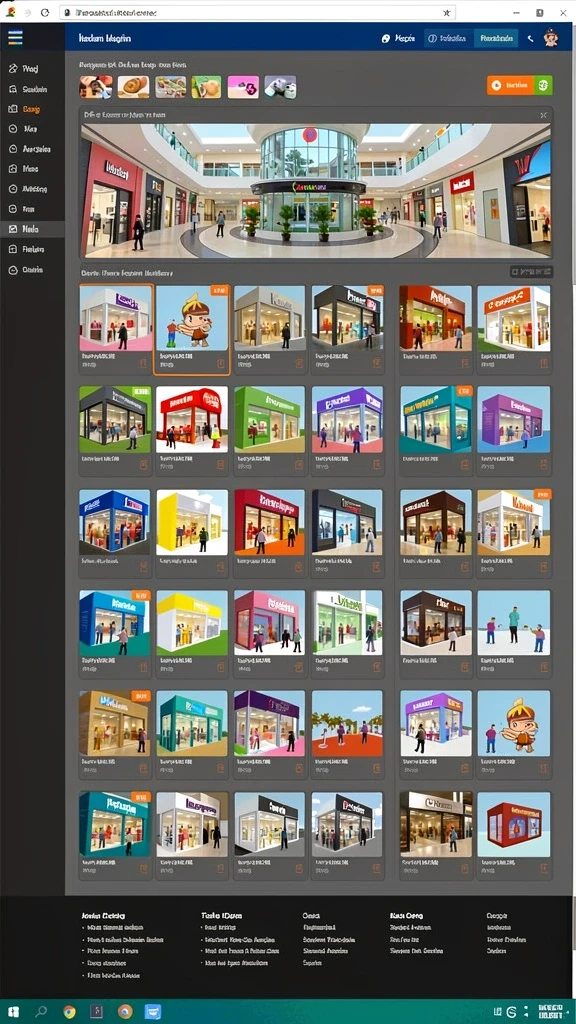Screen dimensions: 576x1024
Task: Open the first Chrome icon in the taskbar
Action: (x=69, y=1012)
